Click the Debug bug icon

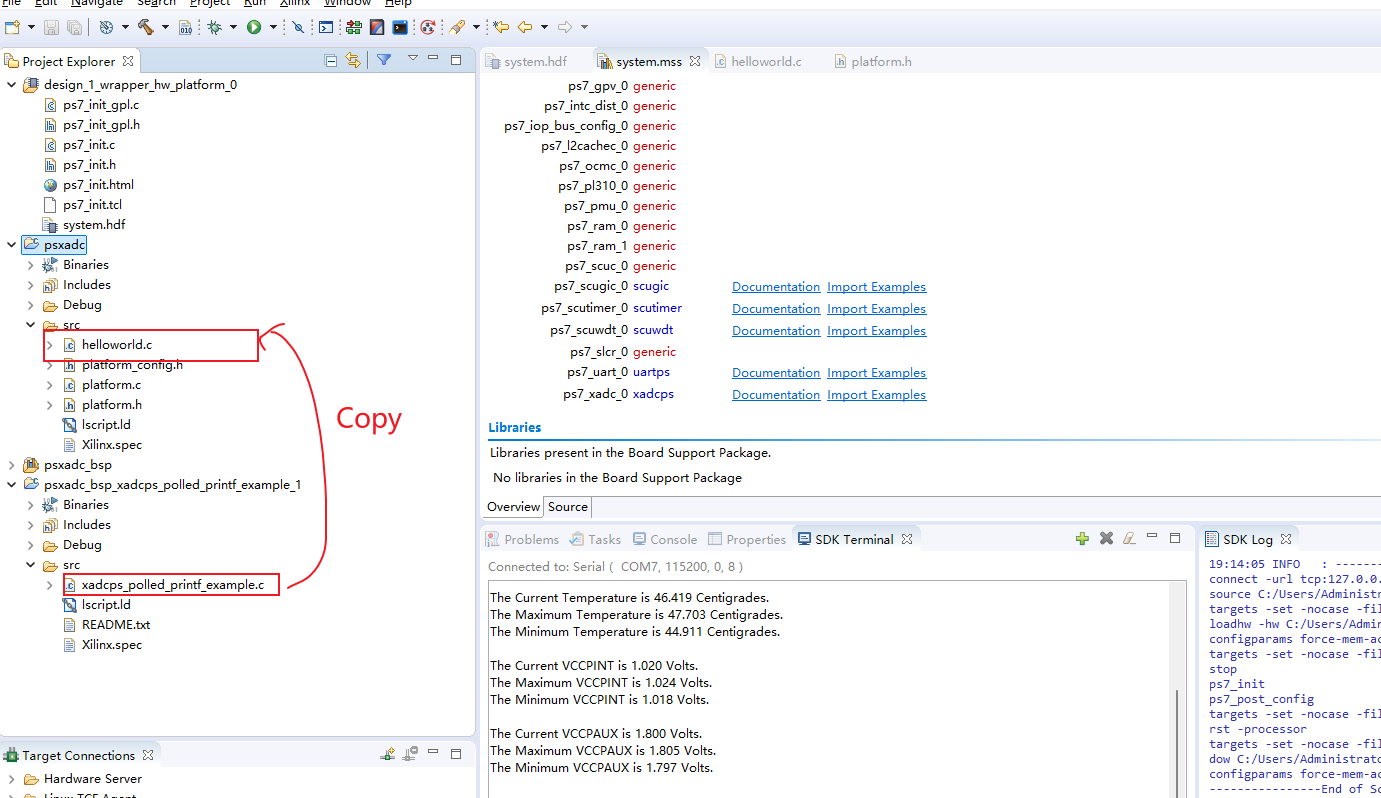coord(214,27)
